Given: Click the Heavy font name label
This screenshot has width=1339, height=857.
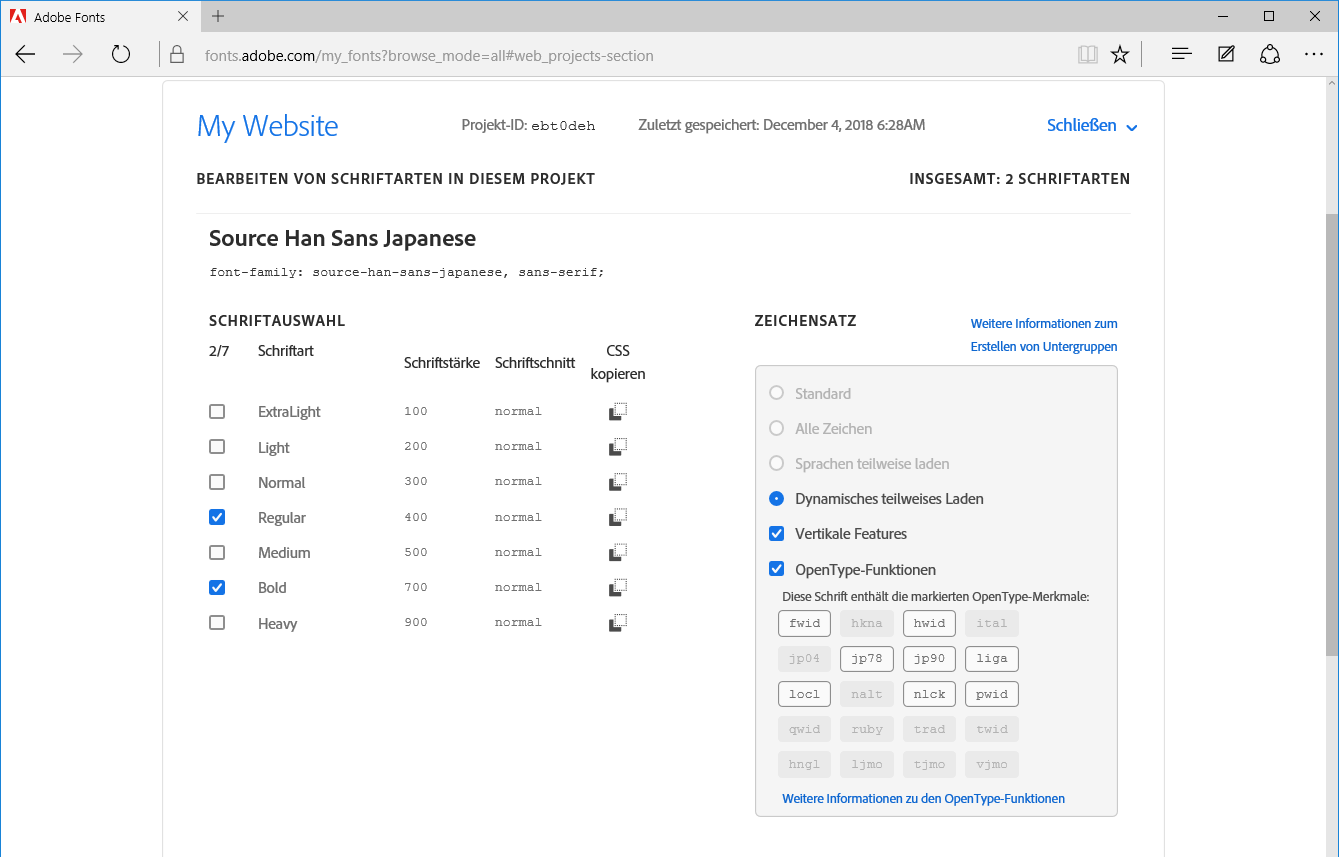Looking at the screenshot, I should [x=278, y=623].
